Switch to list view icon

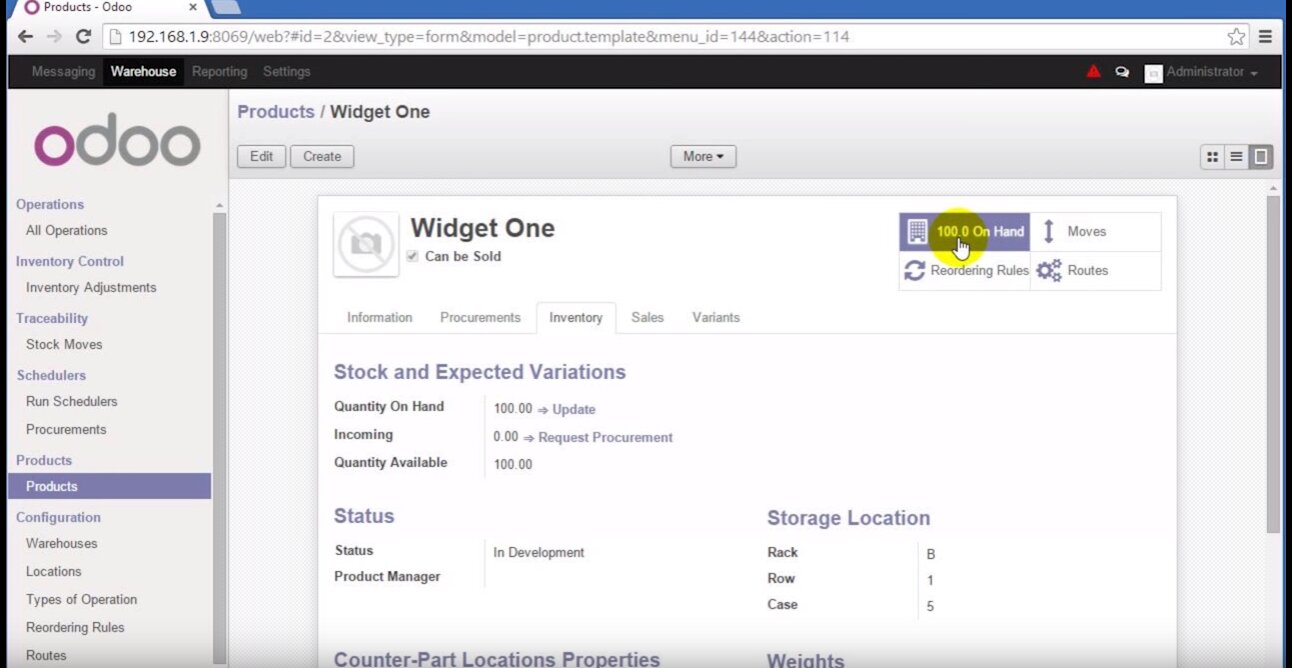click(1236, 156)
